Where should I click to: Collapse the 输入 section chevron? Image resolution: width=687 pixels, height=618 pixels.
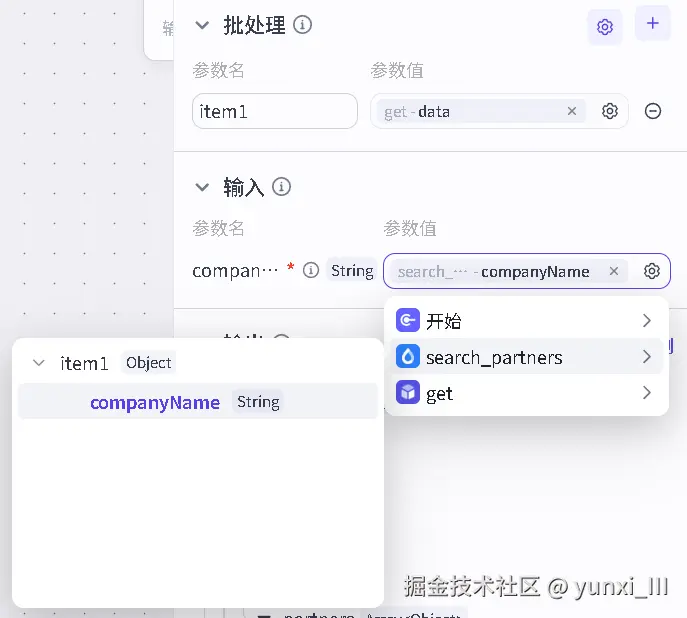(x=202, y=187)
